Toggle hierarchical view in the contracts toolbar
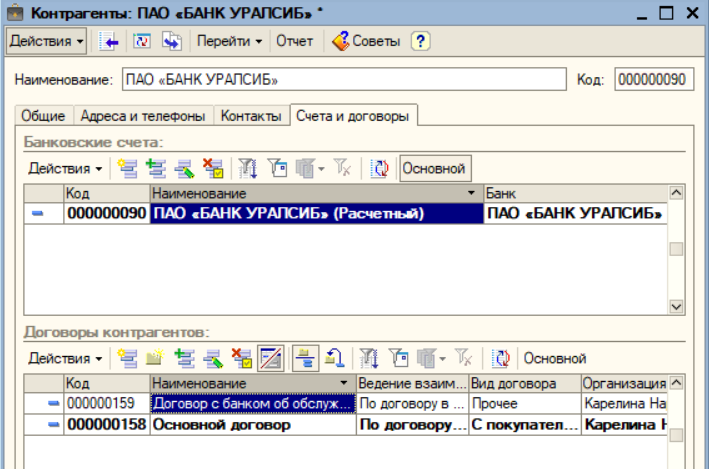Screen dimensions: 709x469 click(270, 358)
